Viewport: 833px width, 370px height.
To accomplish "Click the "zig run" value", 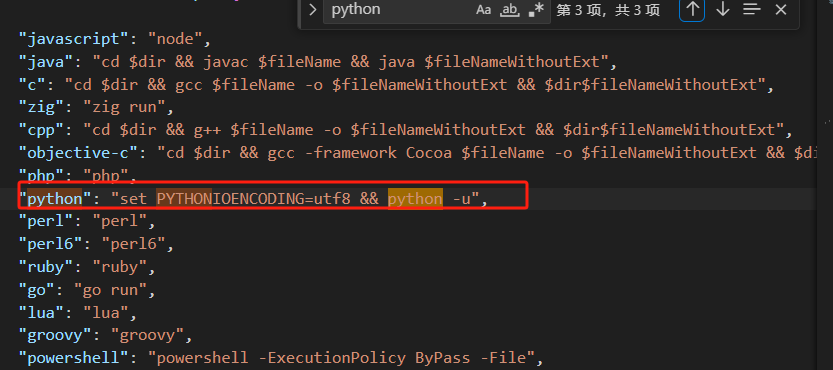I will (x=124, y=107).
